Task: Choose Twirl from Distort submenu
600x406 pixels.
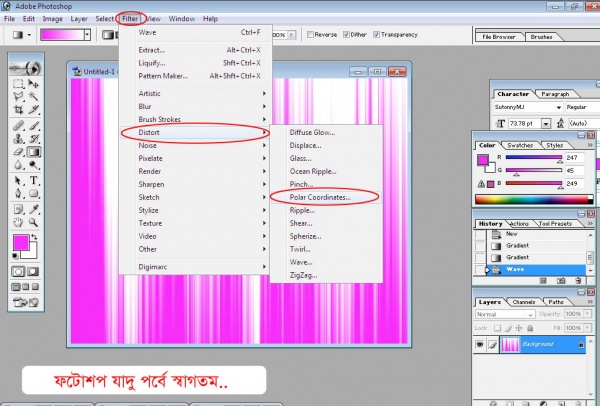Action: (326, 249)
